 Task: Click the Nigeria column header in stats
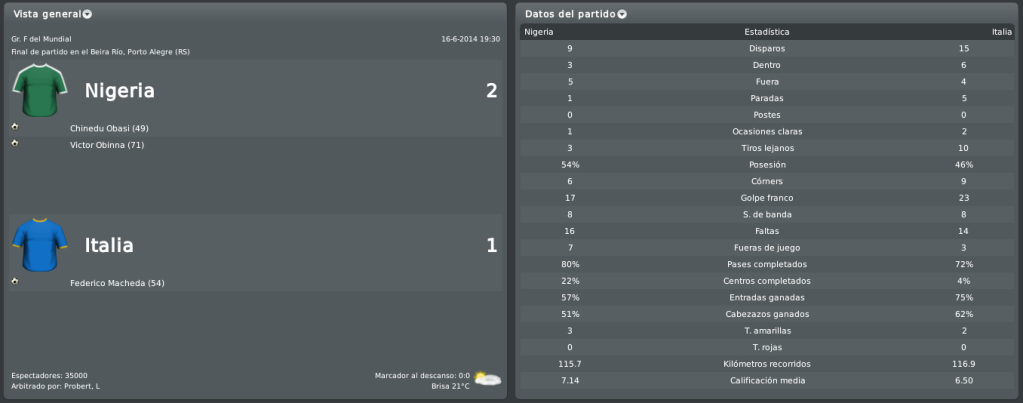point(539,32)
